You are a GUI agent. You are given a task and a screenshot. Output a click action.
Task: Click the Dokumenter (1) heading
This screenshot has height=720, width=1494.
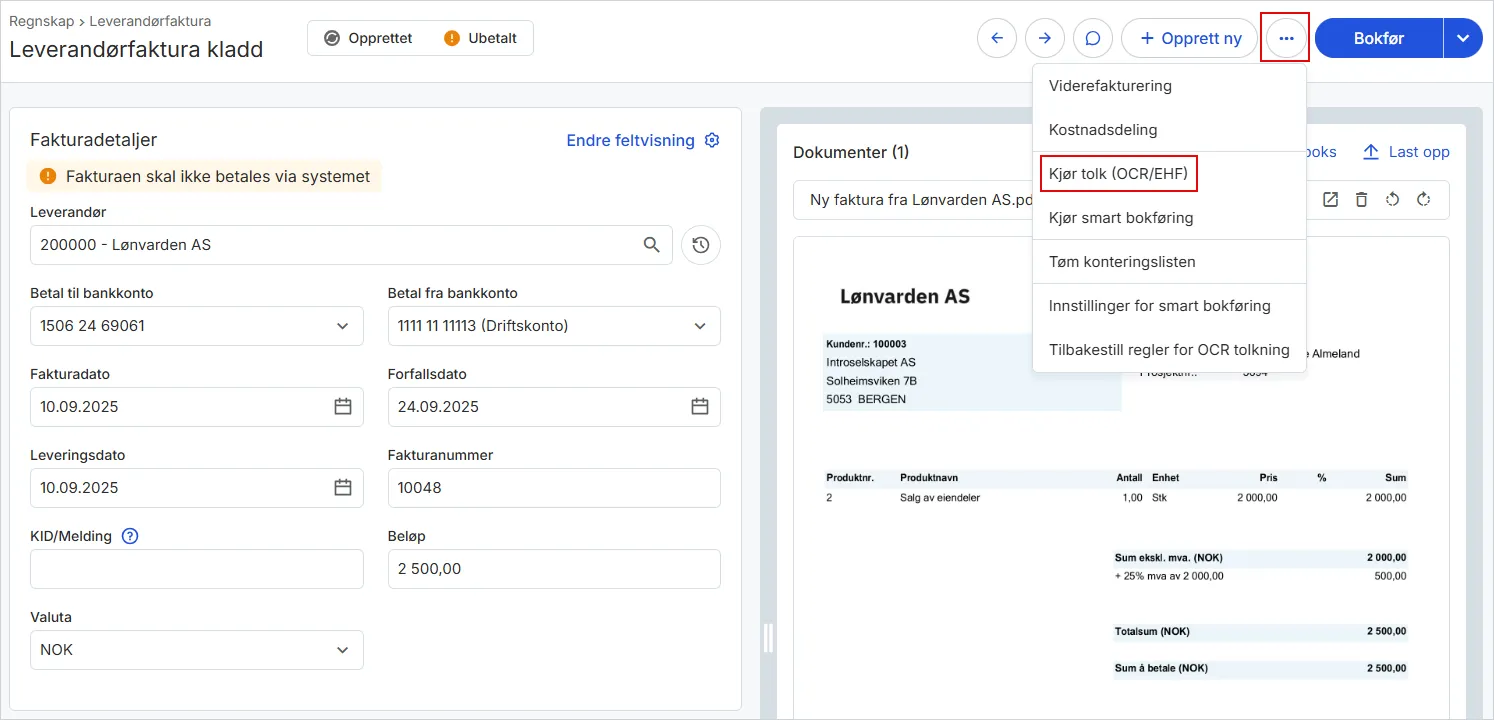851,152
